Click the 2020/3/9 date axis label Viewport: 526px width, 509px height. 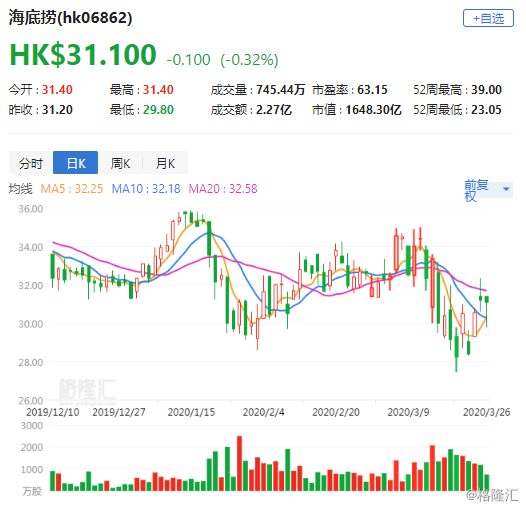click(408, 412)
